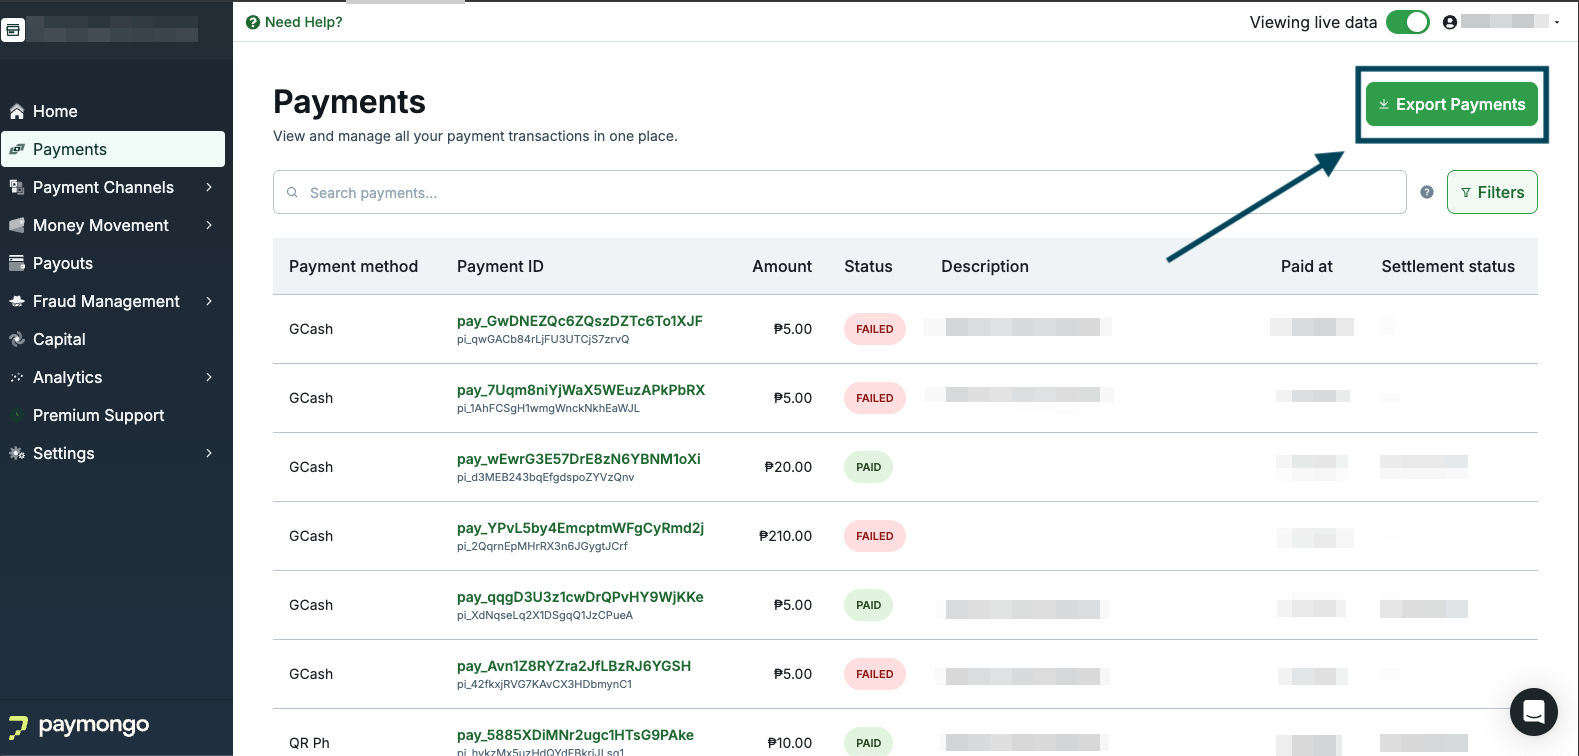Click the Settlement status column header

pyautogui.click(x=1448, y=266)
